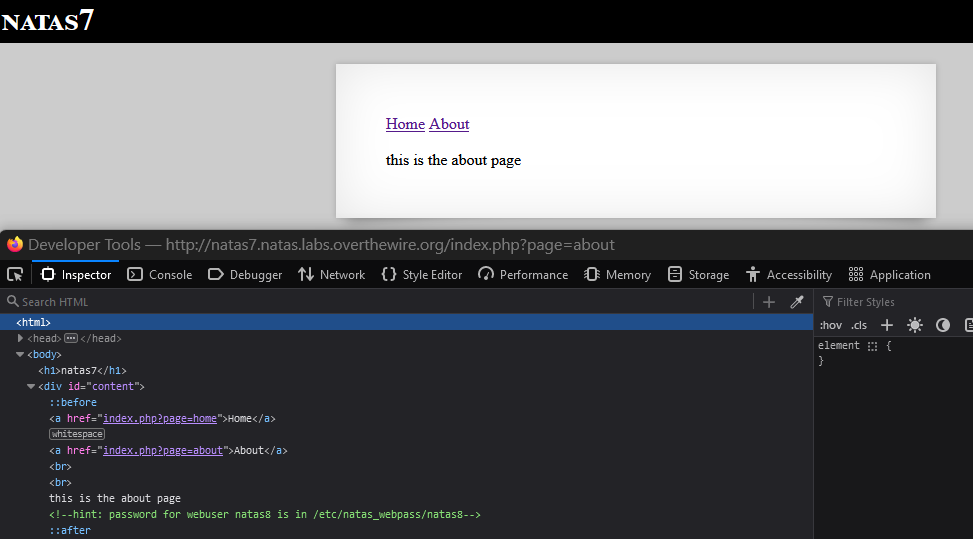This screenshot has height=539, width=973.
Task: Toggle print media simulation icon
Action: click(967, 325)
